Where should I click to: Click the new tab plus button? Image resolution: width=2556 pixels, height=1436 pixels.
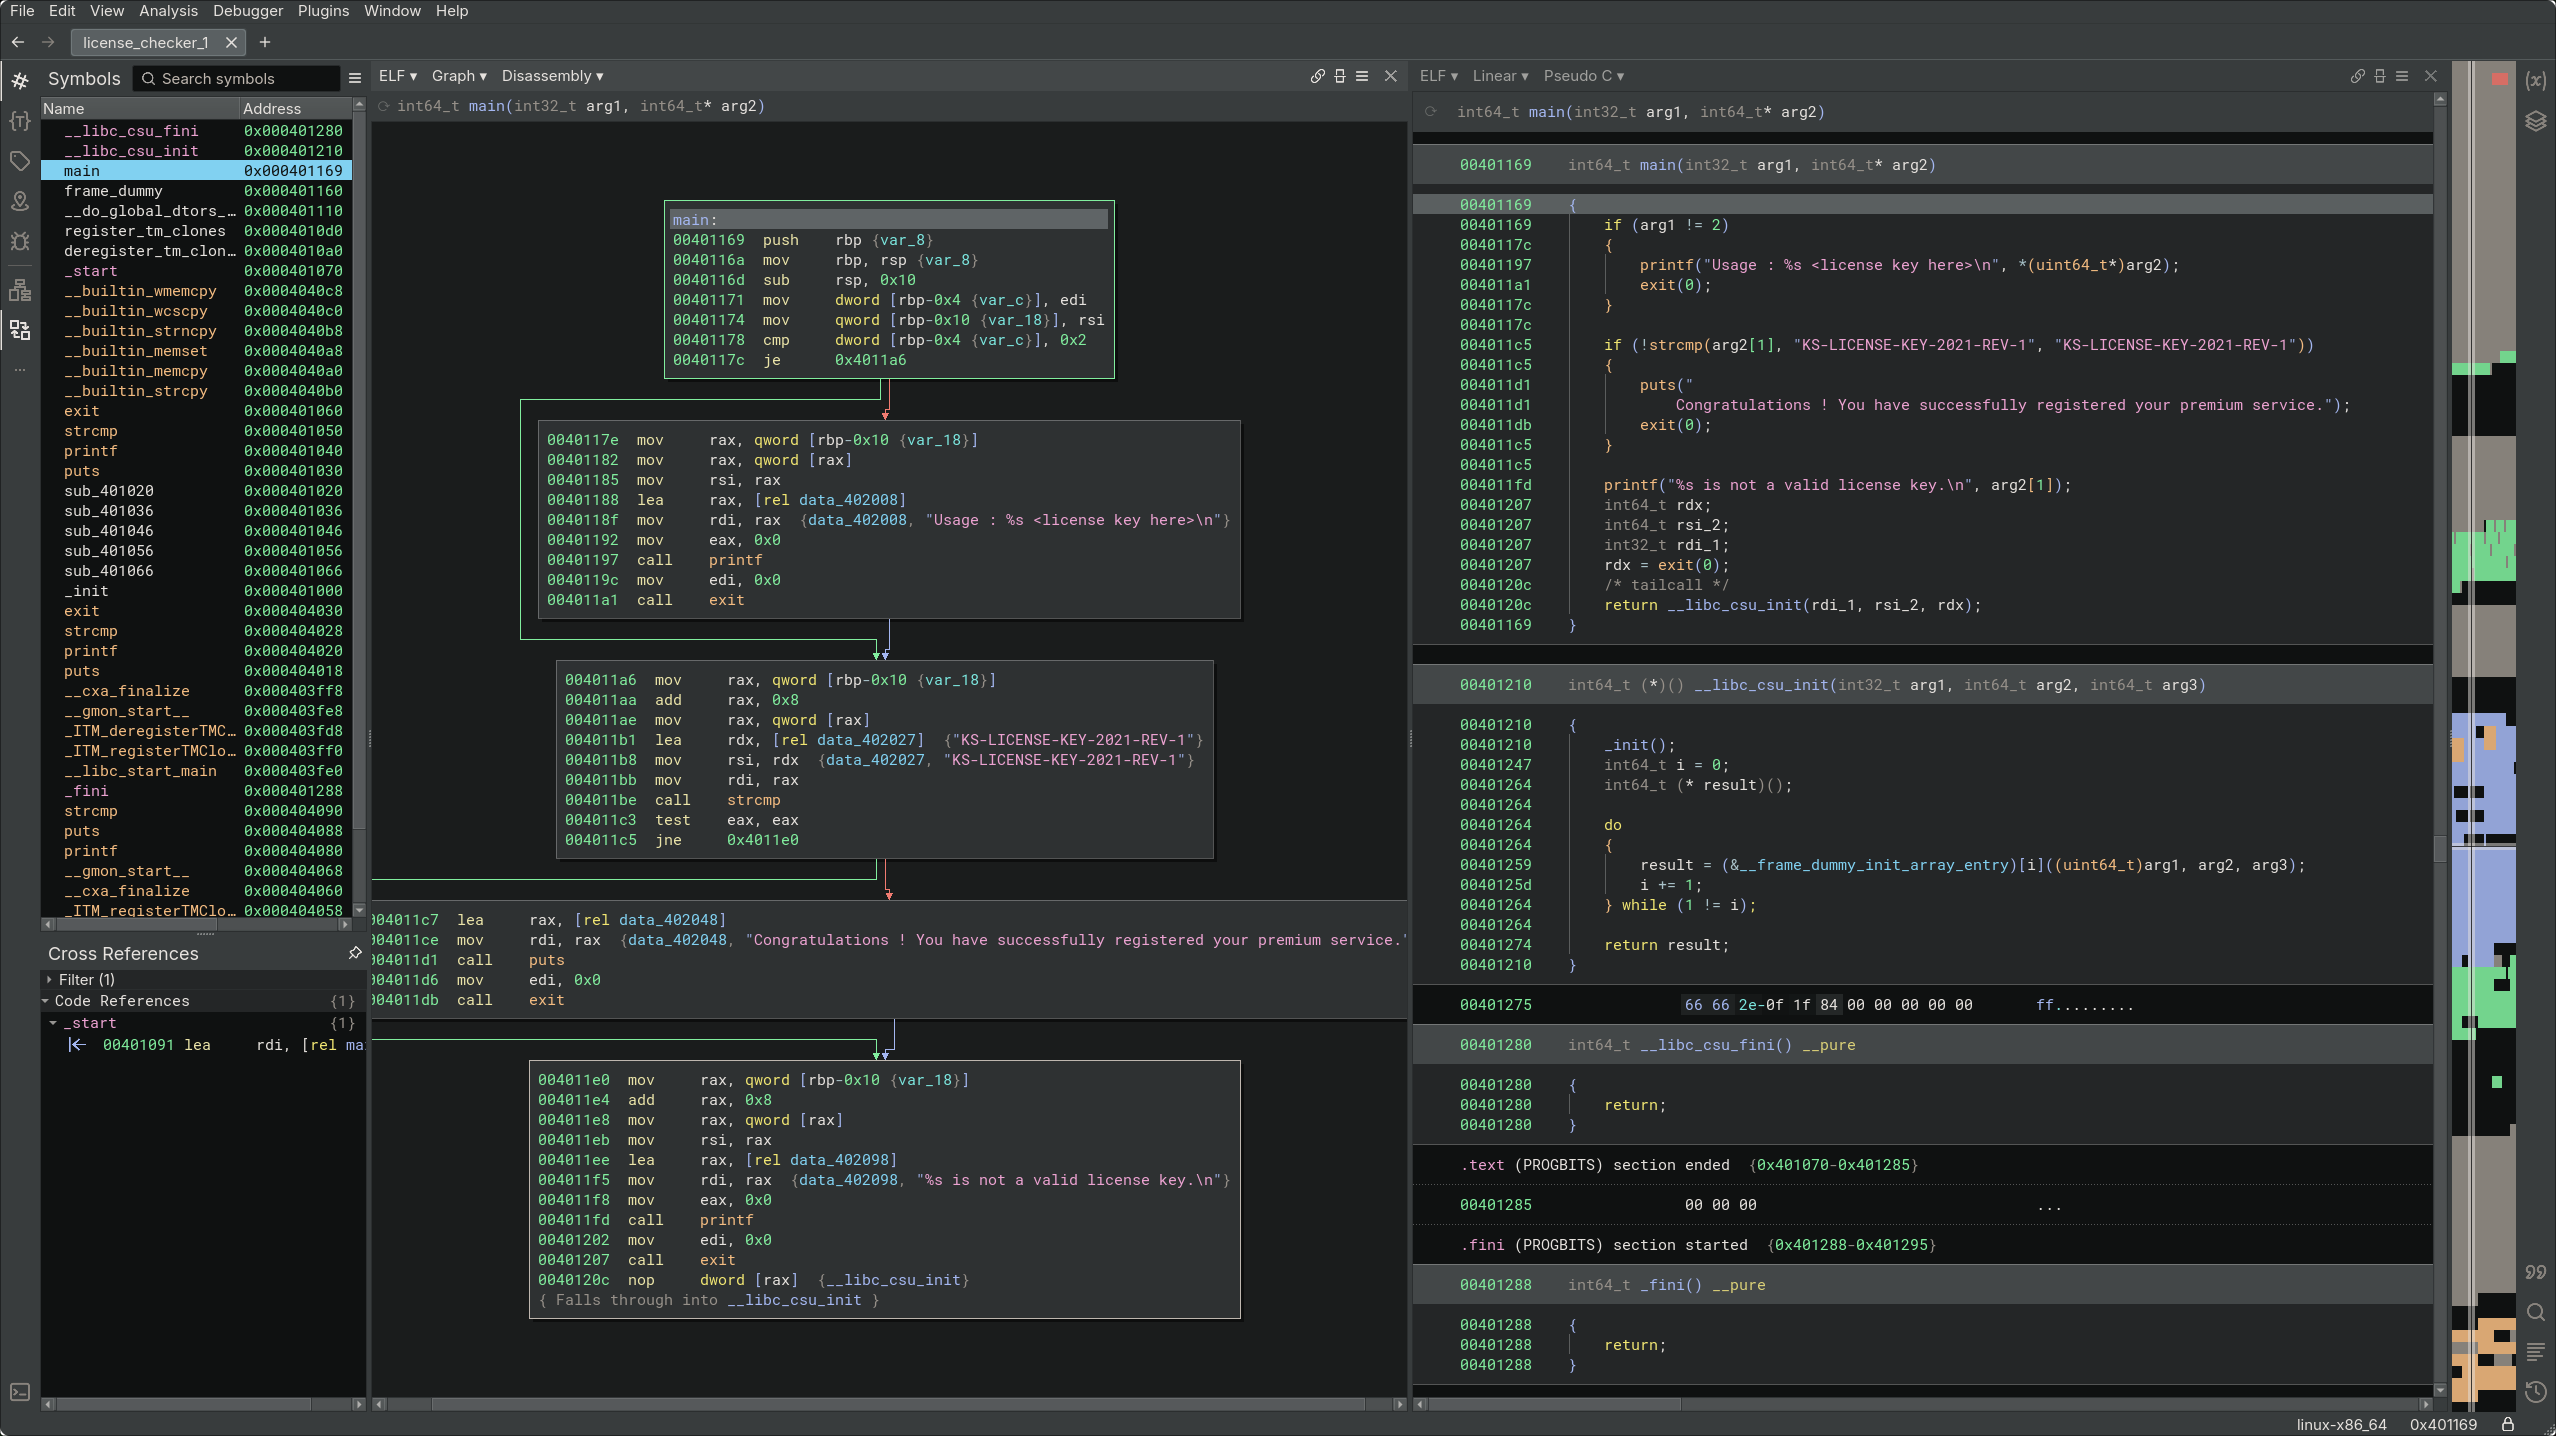coord(264,42)
